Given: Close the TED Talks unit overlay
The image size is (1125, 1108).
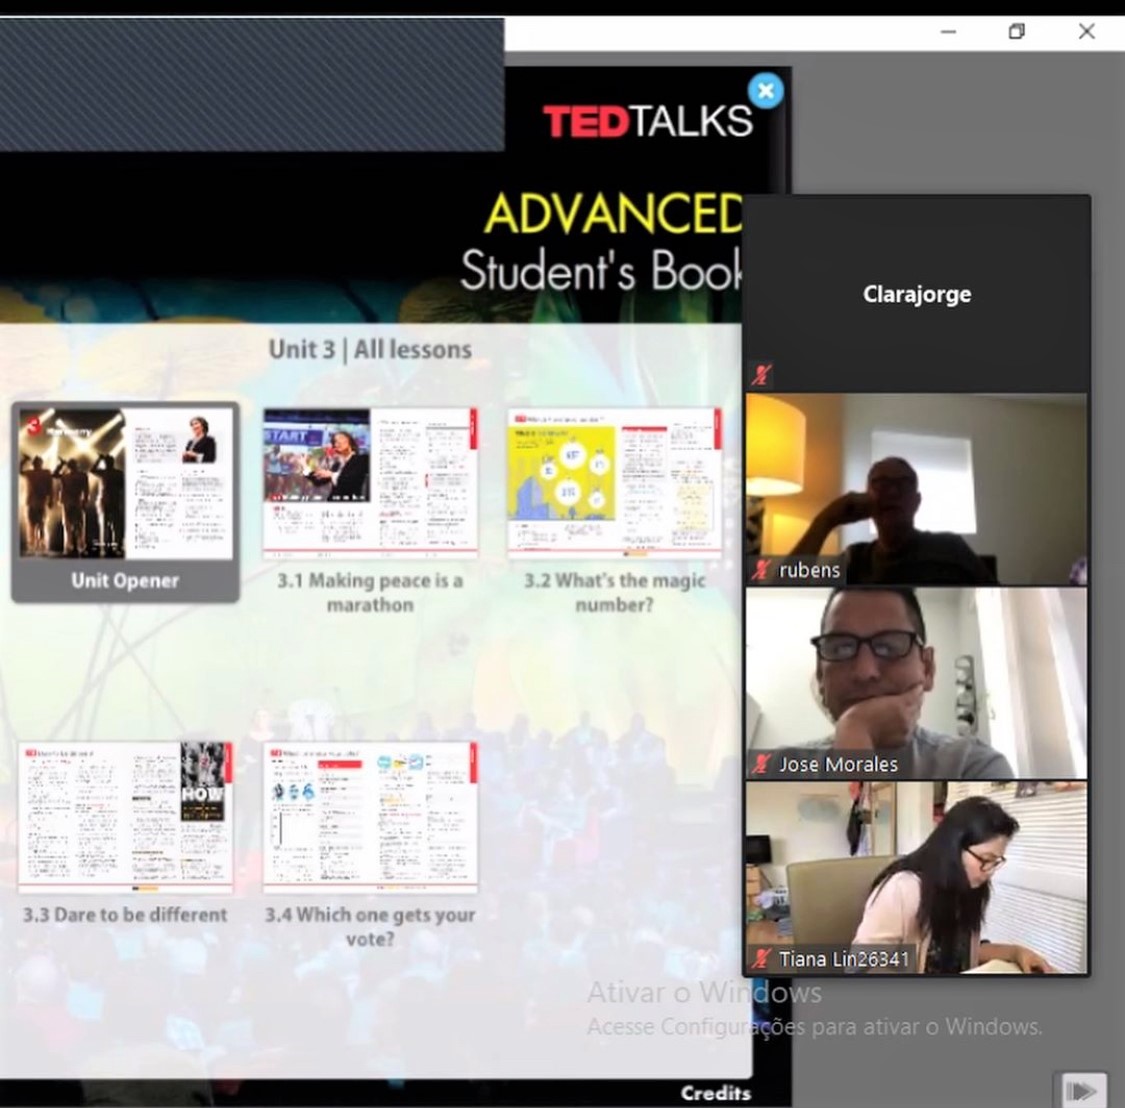Looking at the screenshot, I should (x=766, y=91).
